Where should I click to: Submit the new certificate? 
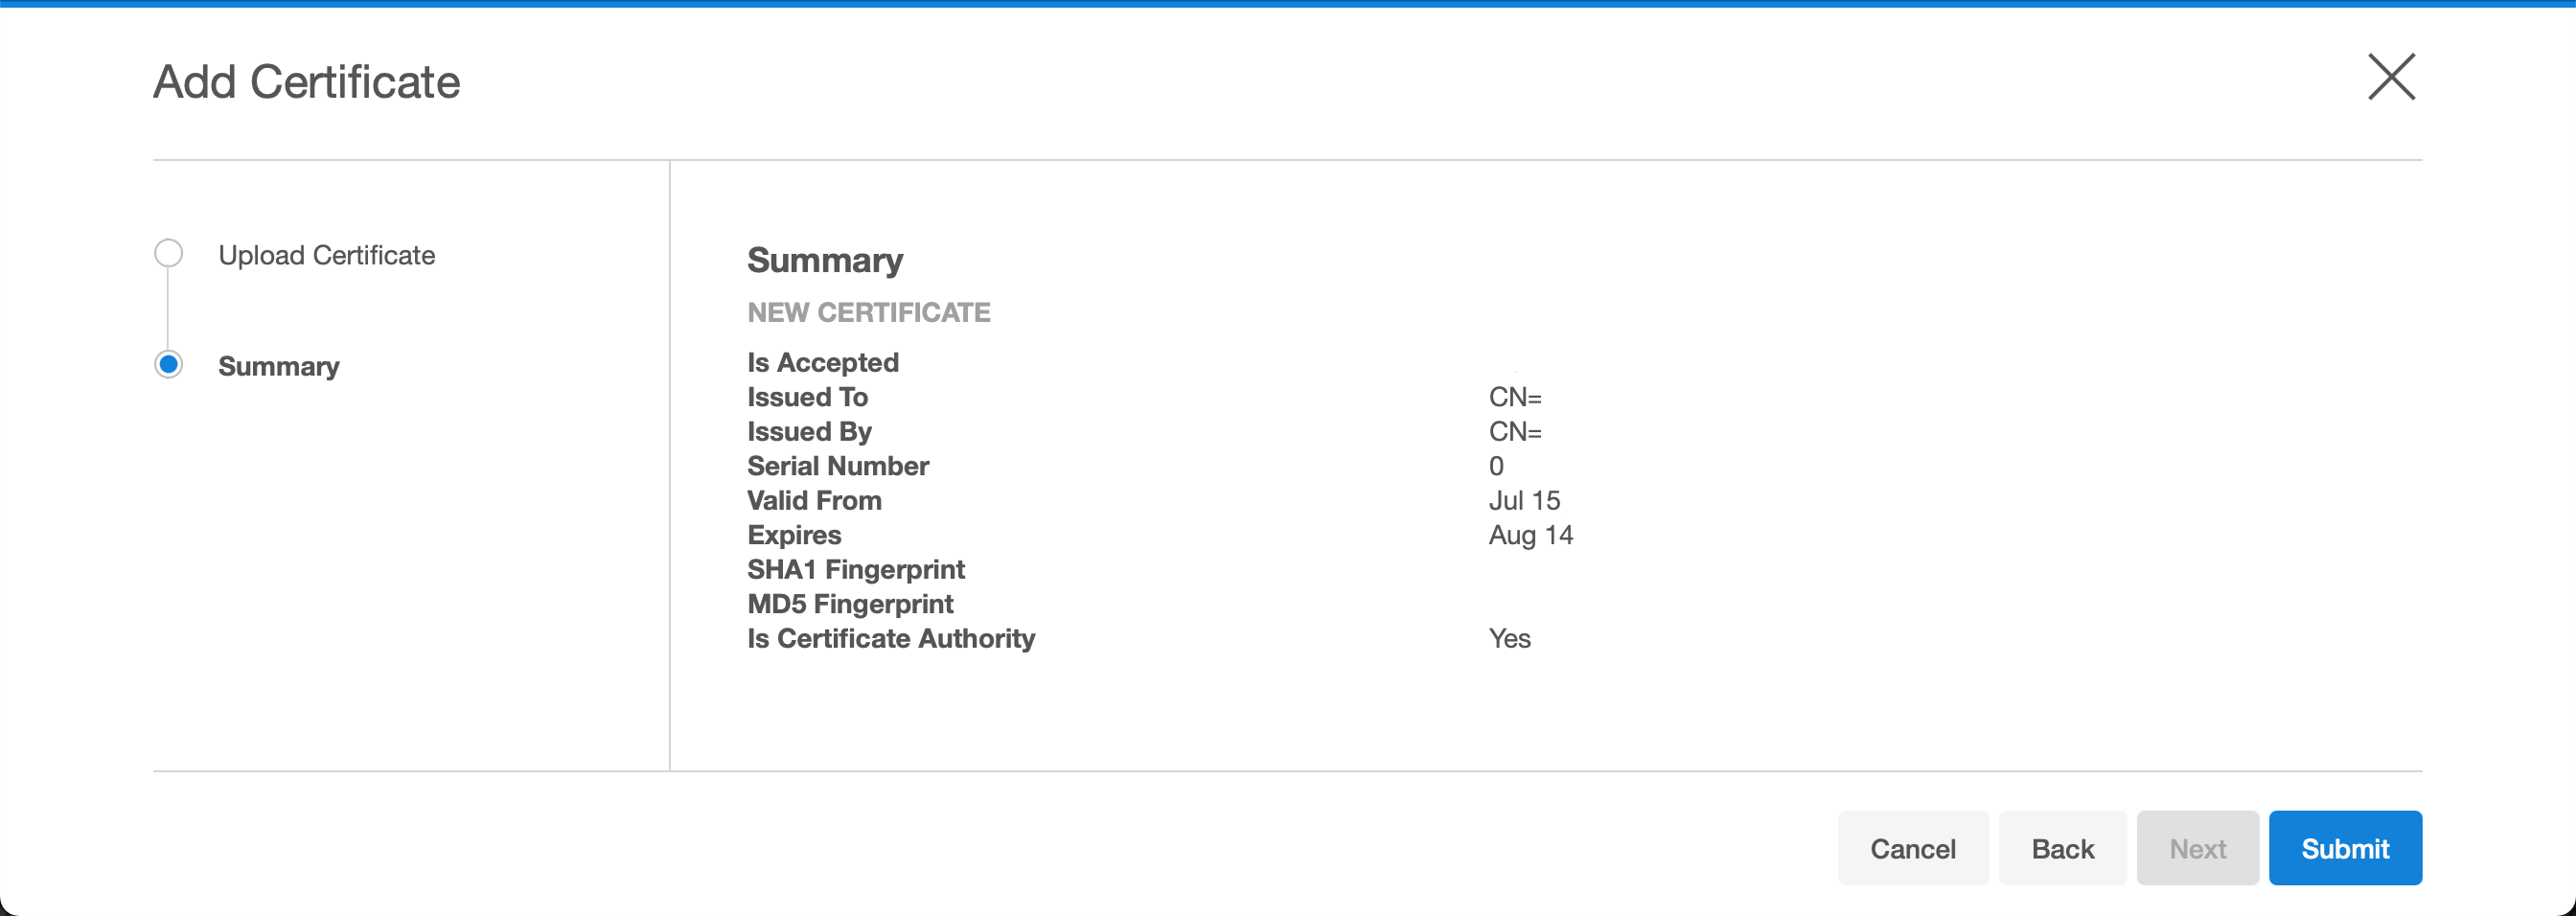tap(2344, 848)
